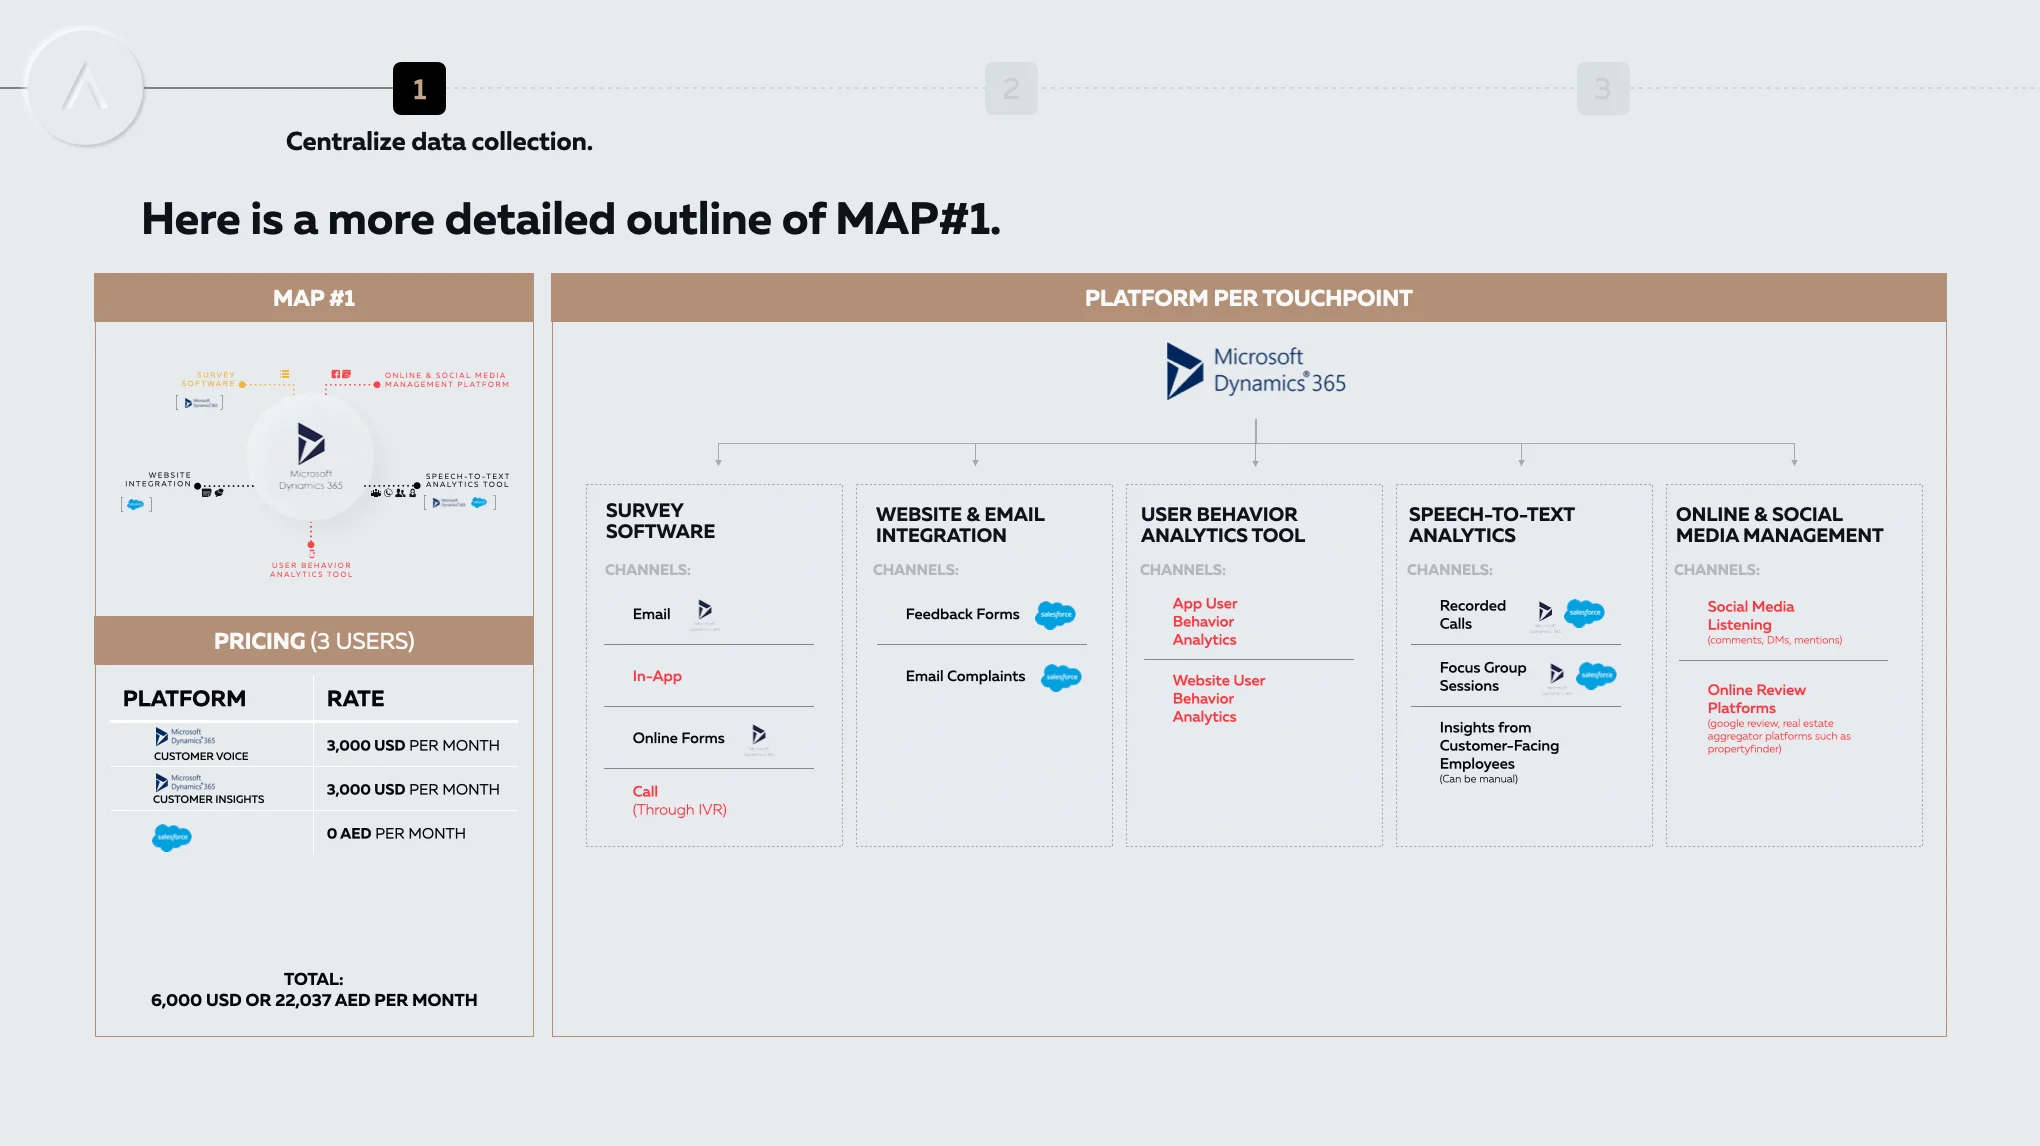This screenshot has height=1146, width=2040.
Task: Click the Website Integration label in diagram
Action: (x=158, y=480)
